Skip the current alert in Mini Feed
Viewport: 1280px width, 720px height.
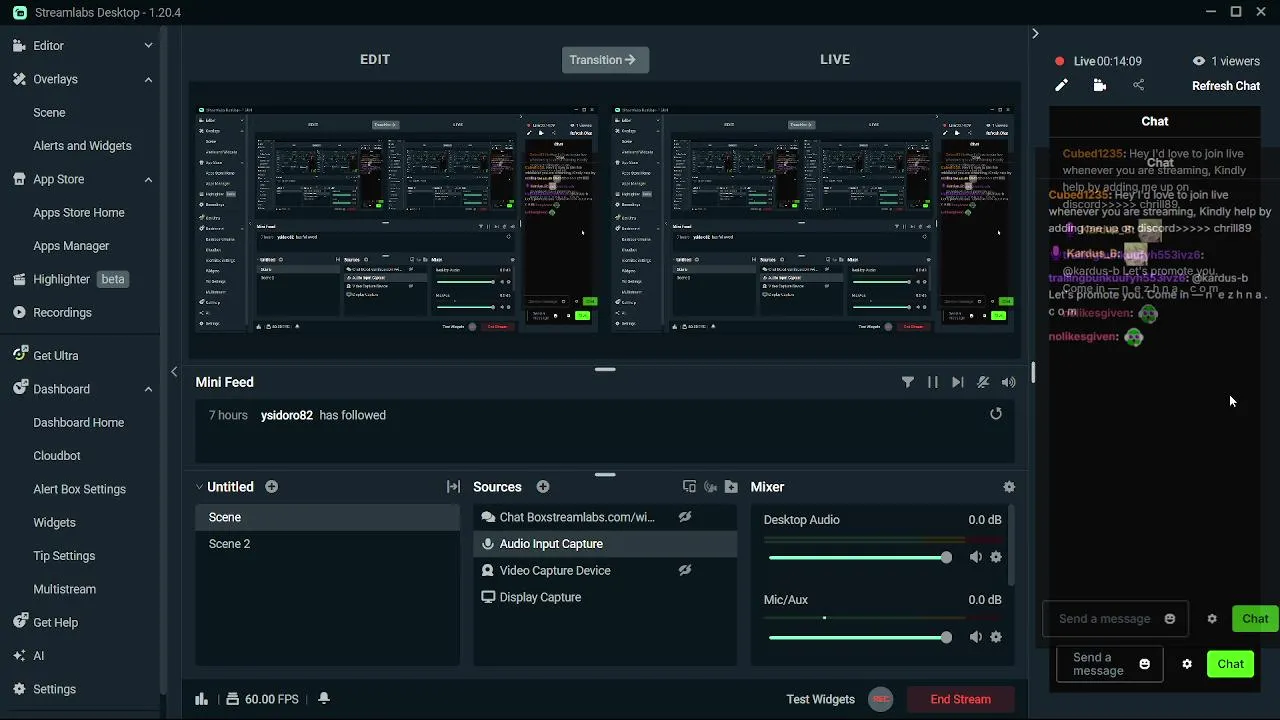(x=958, y=382)
